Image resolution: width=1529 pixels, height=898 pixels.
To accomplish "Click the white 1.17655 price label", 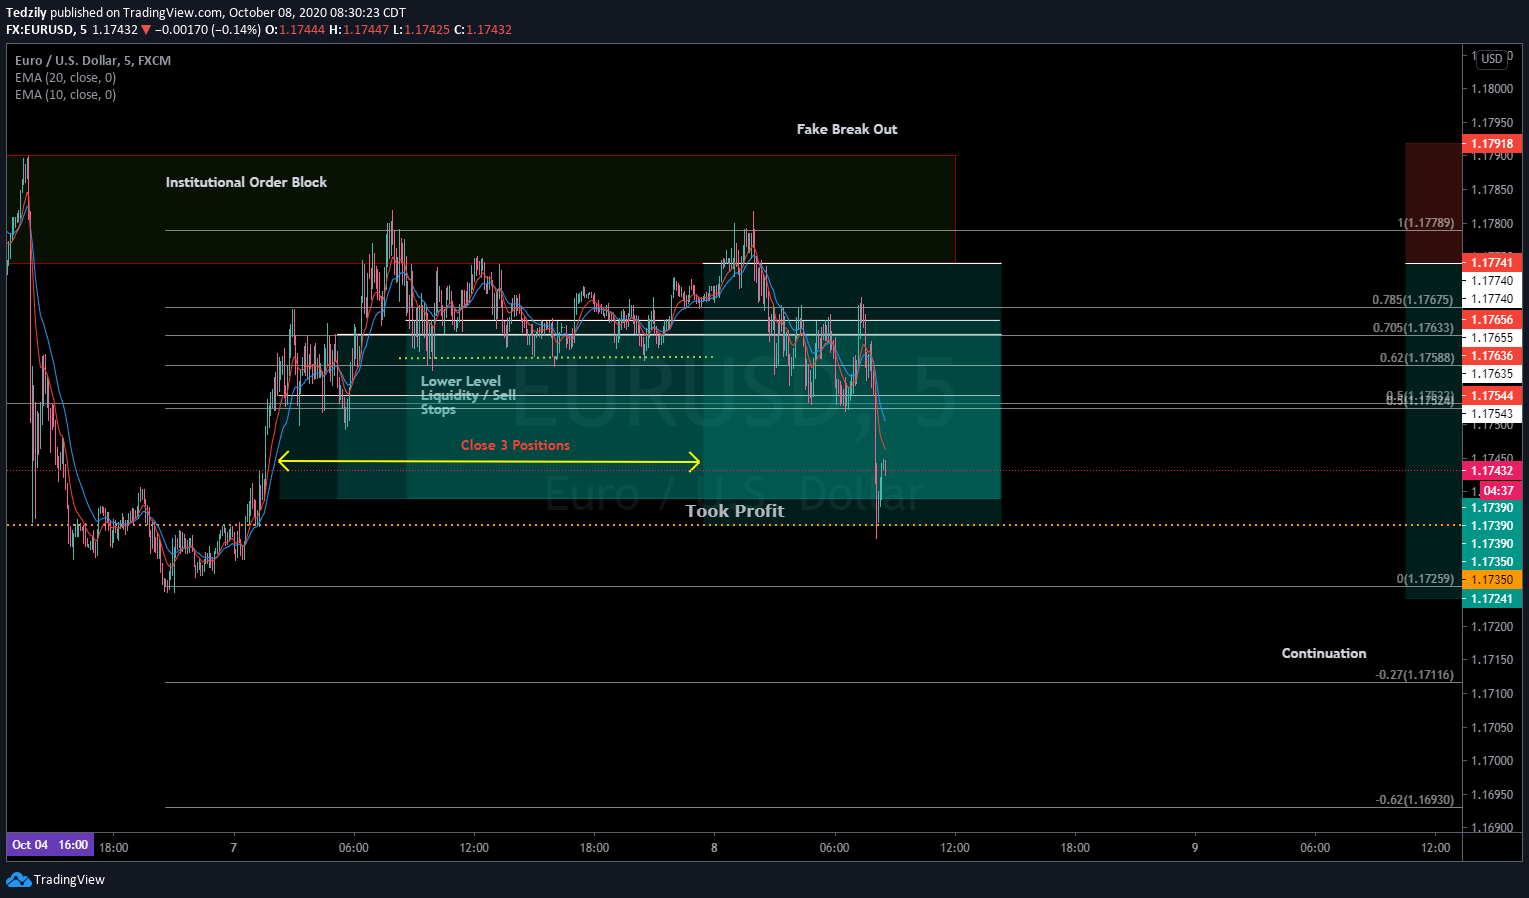I will pos(1492,338).
